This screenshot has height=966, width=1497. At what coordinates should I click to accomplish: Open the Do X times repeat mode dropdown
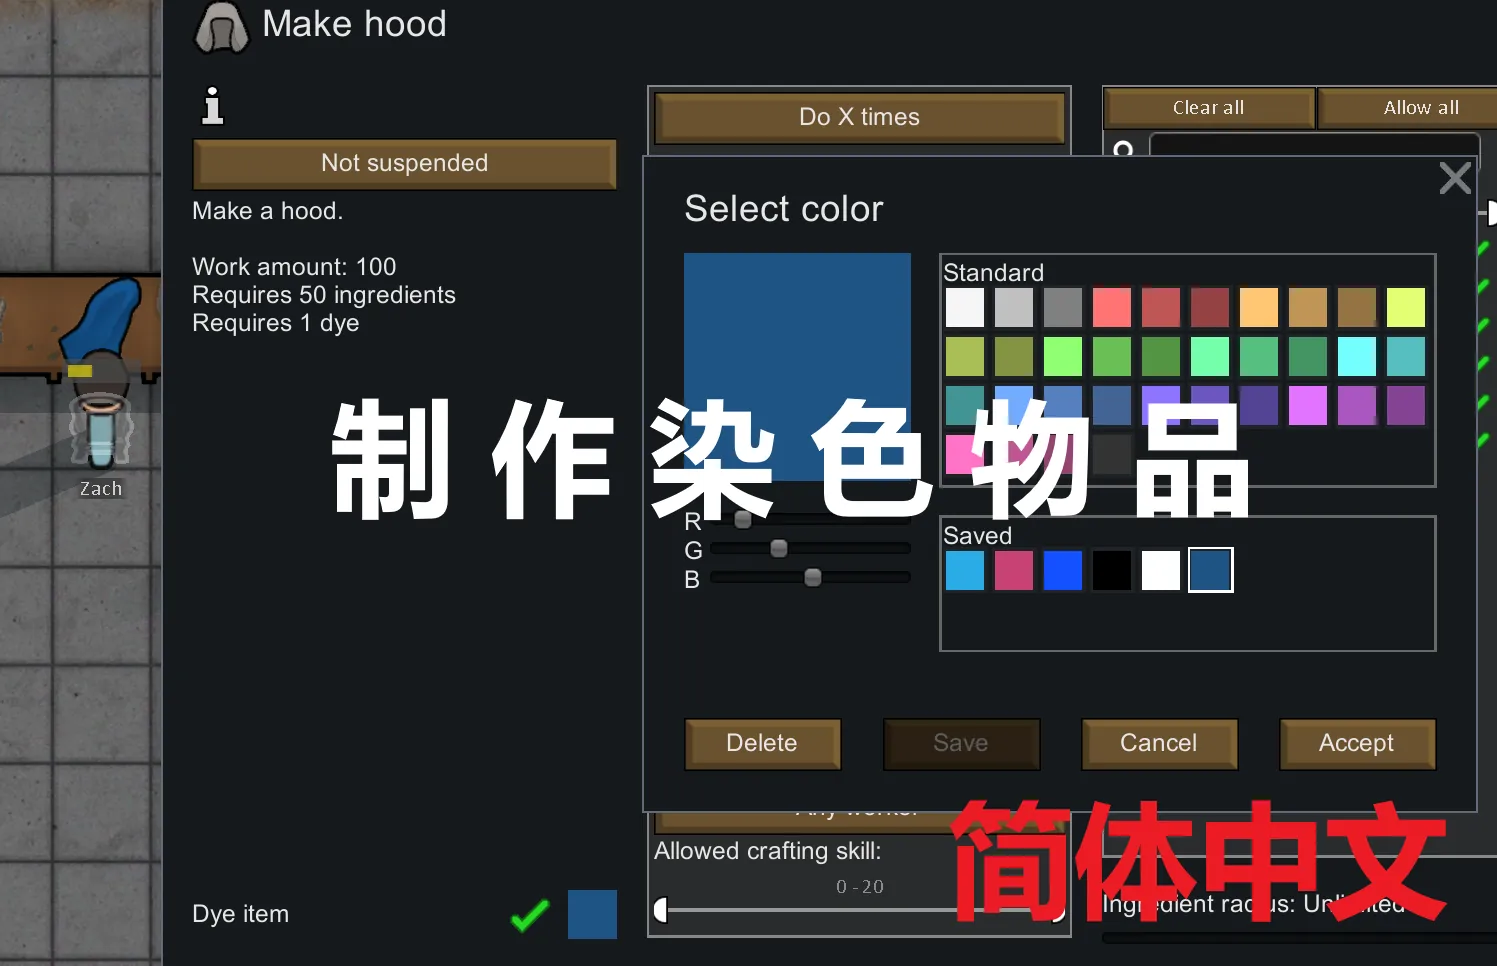point(858,118)
